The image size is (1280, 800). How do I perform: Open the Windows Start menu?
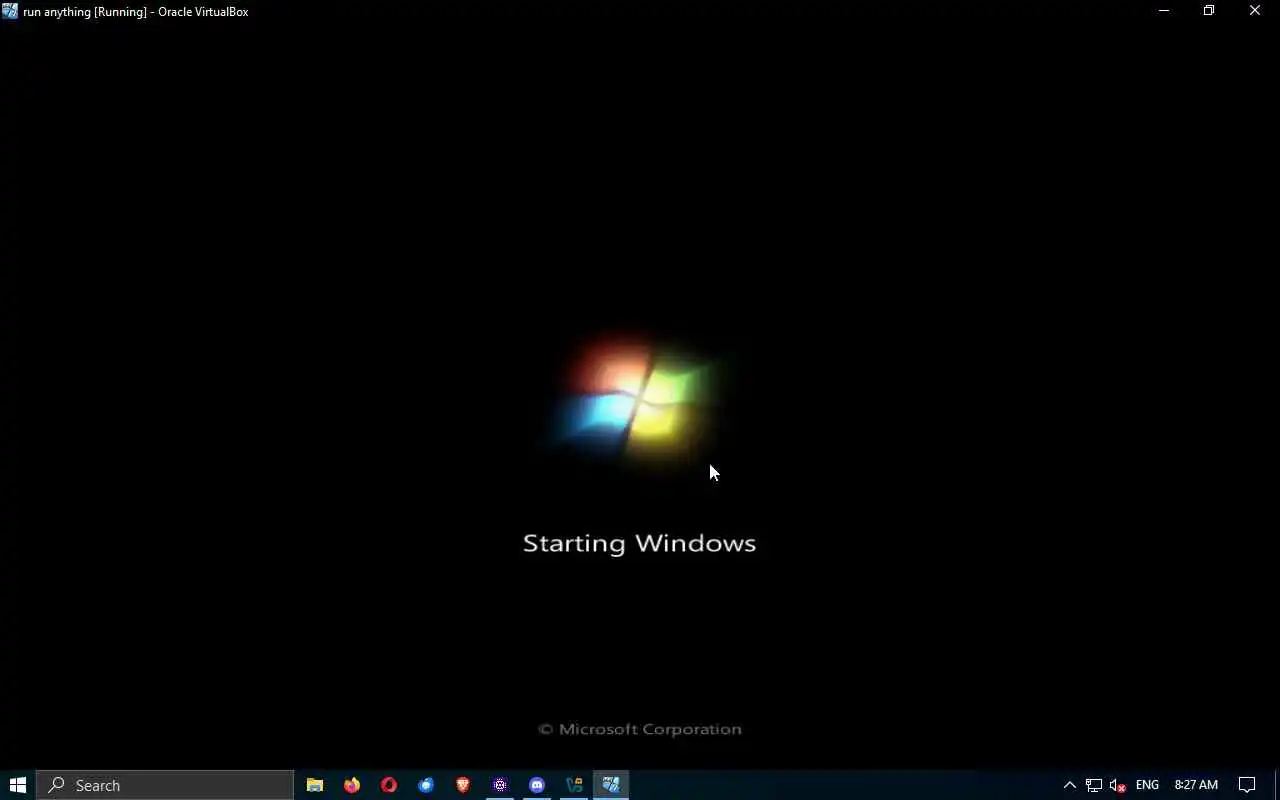click(x=17, y=785)
